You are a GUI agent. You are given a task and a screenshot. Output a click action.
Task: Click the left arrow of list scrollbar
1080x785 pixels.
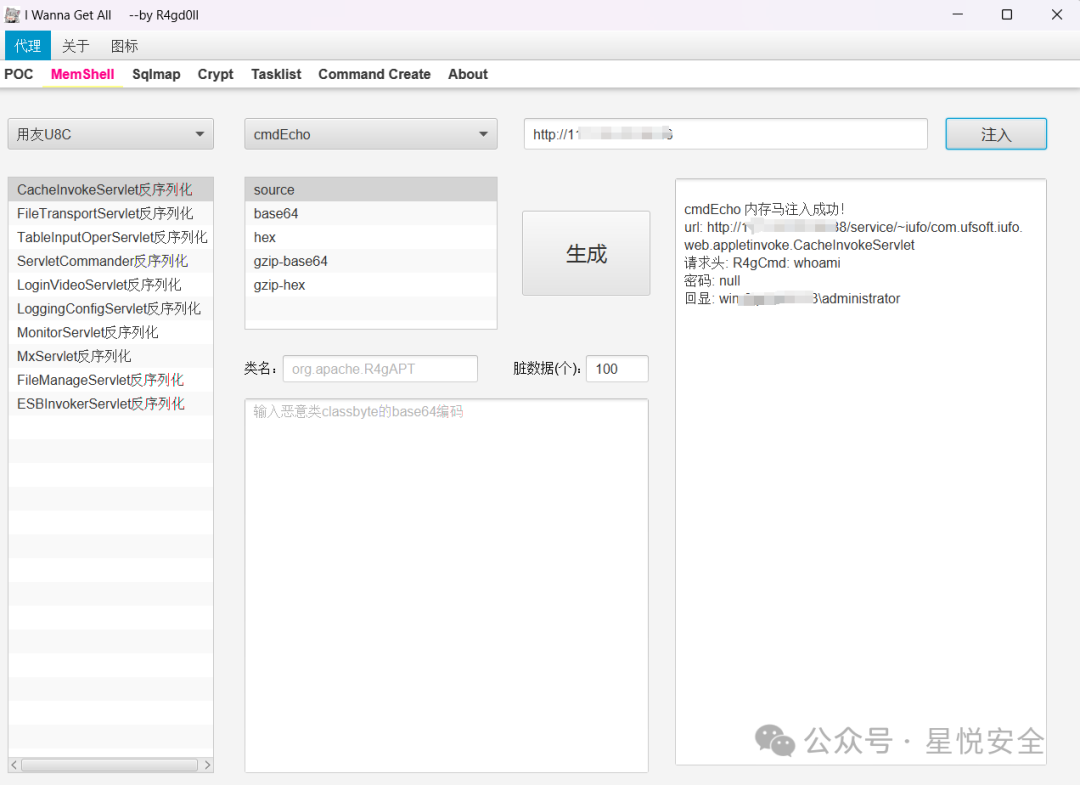click(14, 765)
